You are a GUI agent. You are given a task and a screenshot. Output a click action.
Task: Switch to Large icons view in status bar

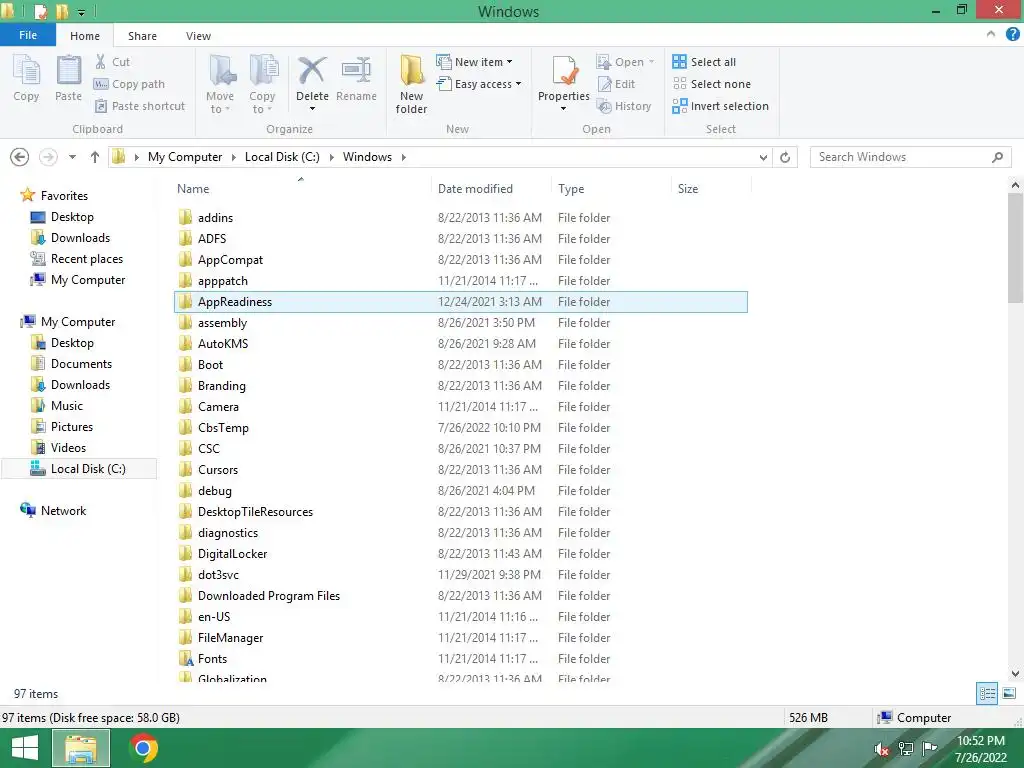(x=1009, y=694)
